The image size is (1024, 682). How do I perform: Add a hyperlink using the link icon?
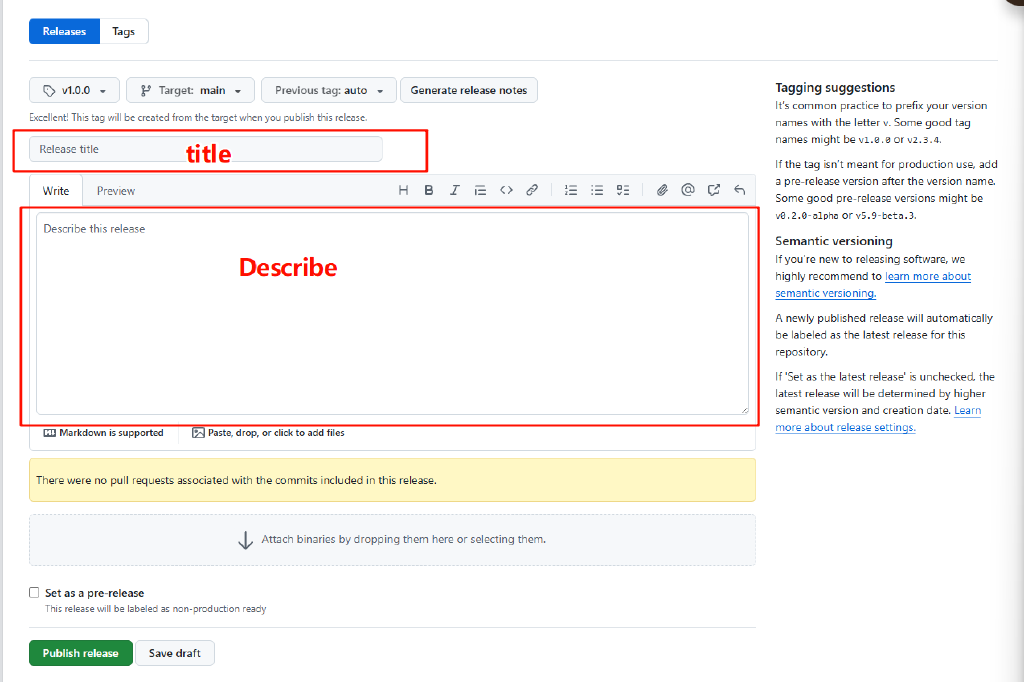[x=531, y=189]
